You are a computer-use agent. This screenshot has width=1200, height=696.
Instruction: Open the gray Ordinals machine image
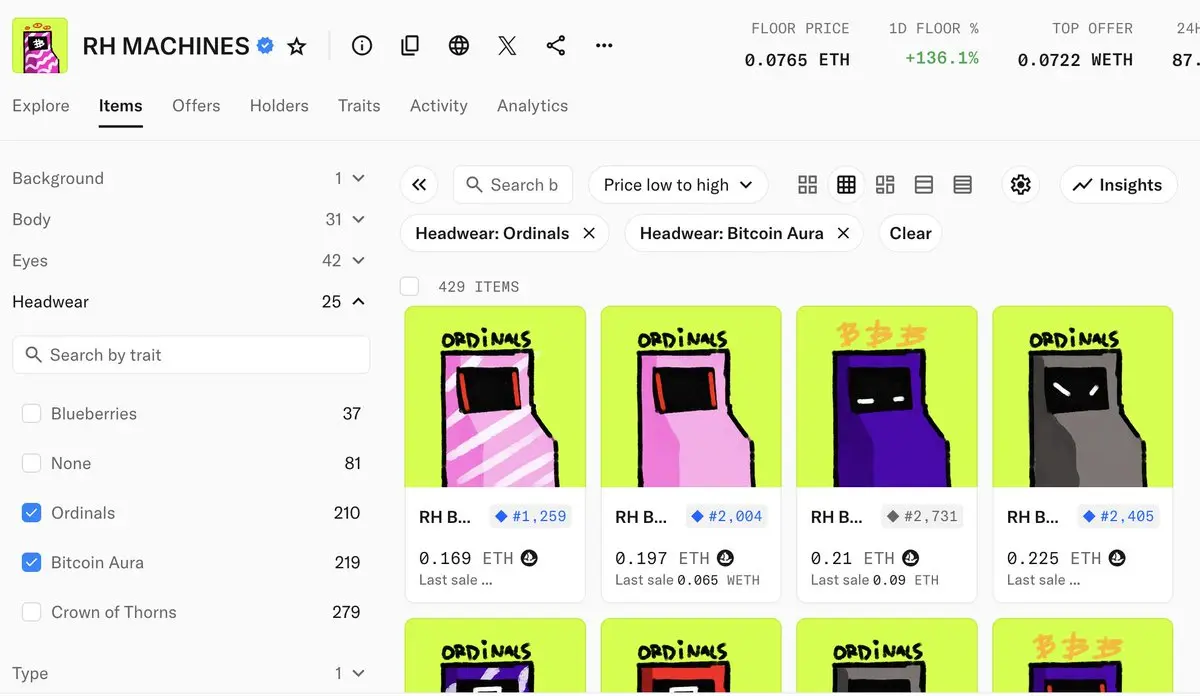[1083, 397]
